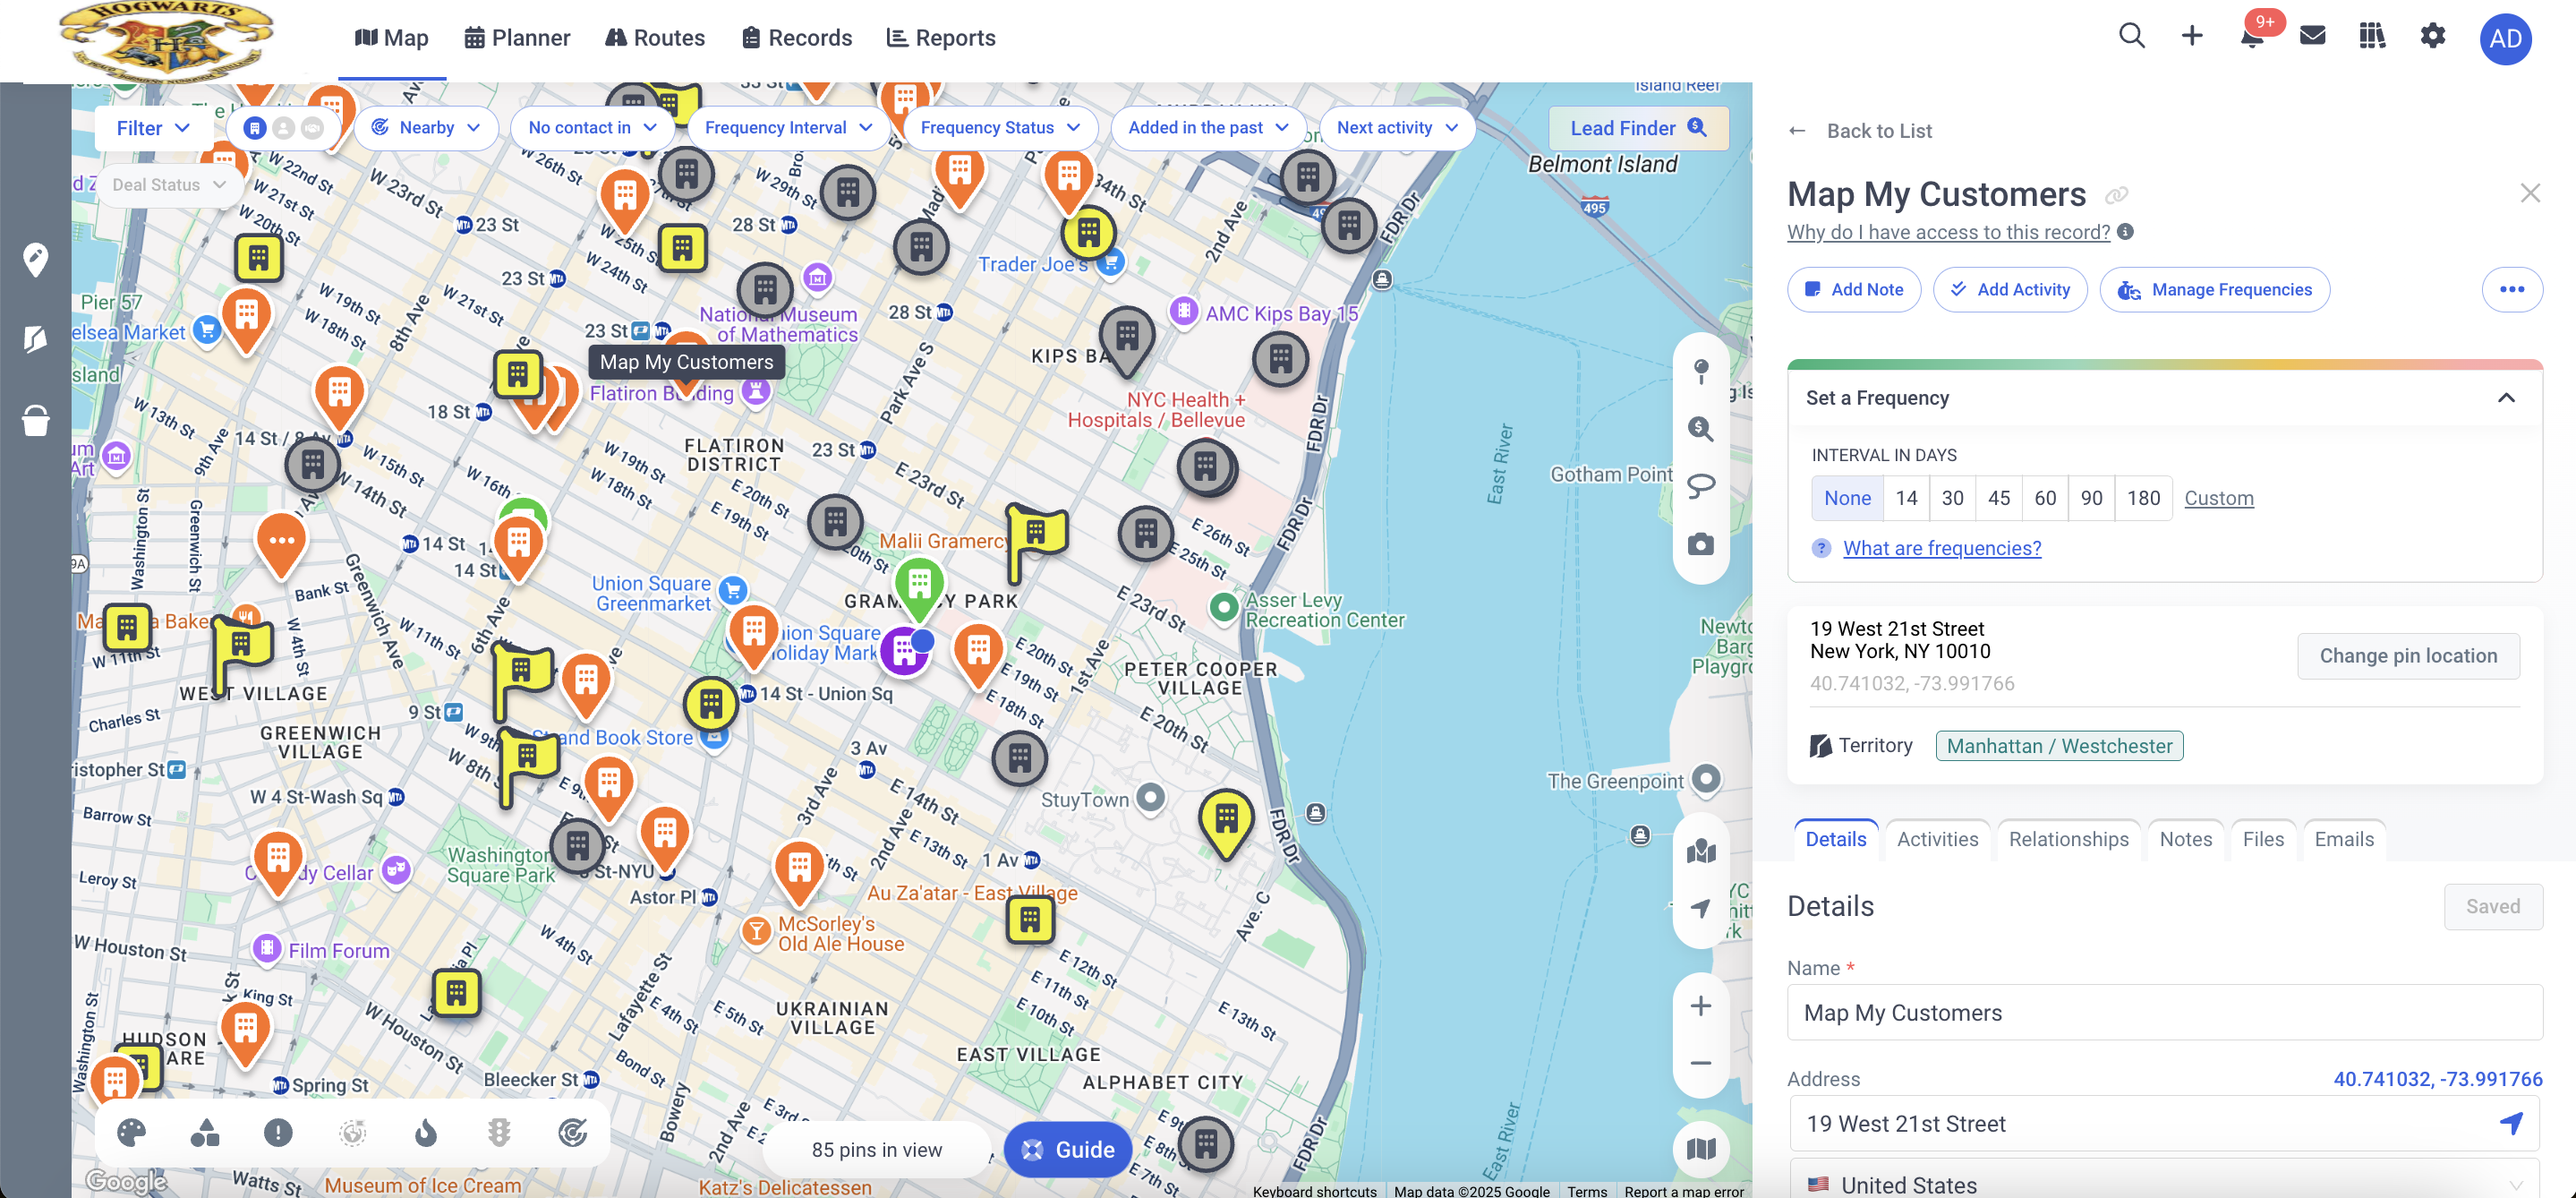Click the copy link icon beside record title
This screenshot has height=1198, width=2576.
click(2116, 195)
